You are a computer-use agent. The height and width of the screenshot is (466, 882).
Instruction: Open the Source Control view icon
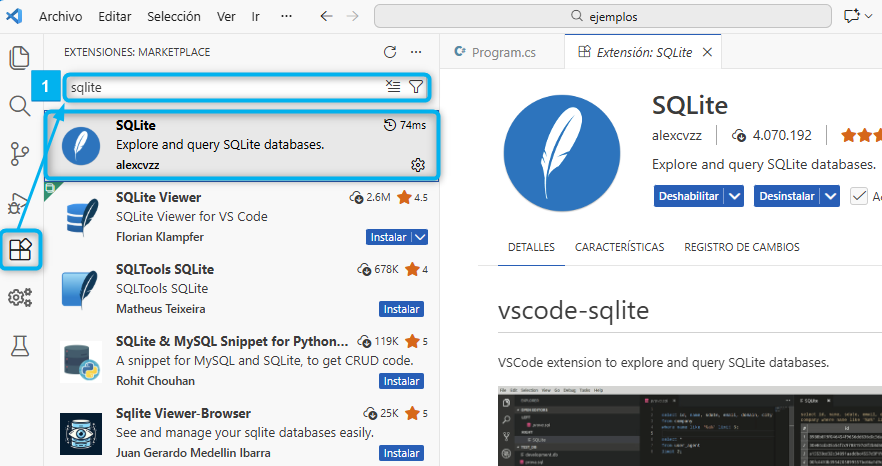point(19,154)
